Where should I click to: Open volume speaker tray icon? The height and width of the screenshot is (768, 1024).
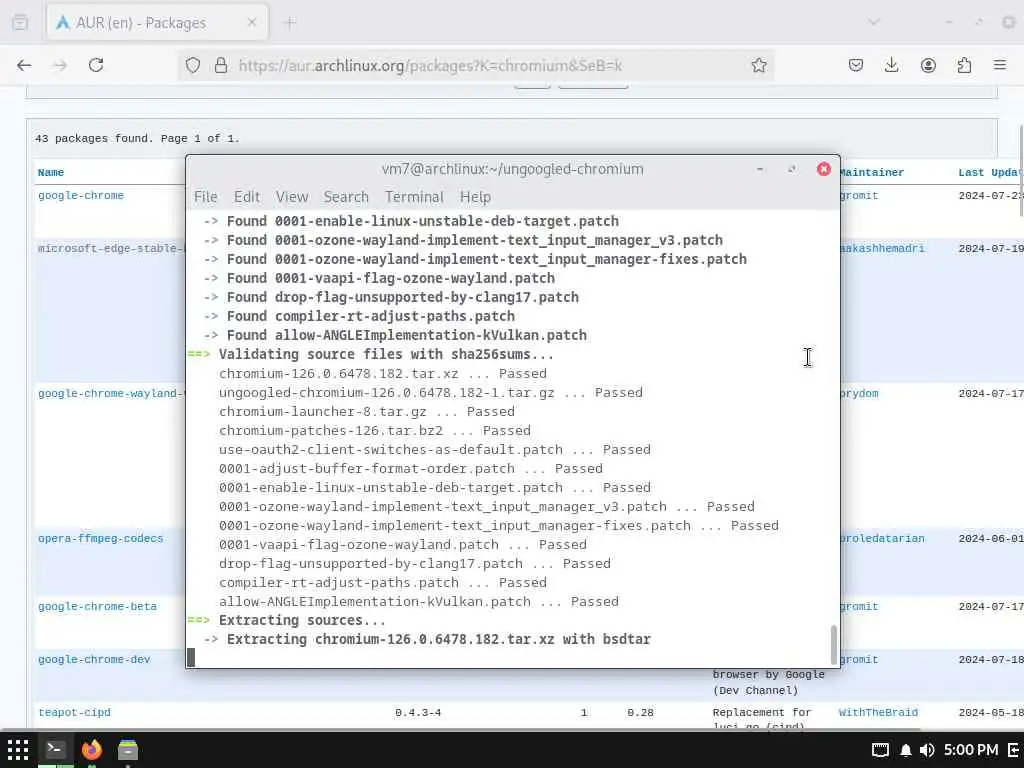pos(927,750)
